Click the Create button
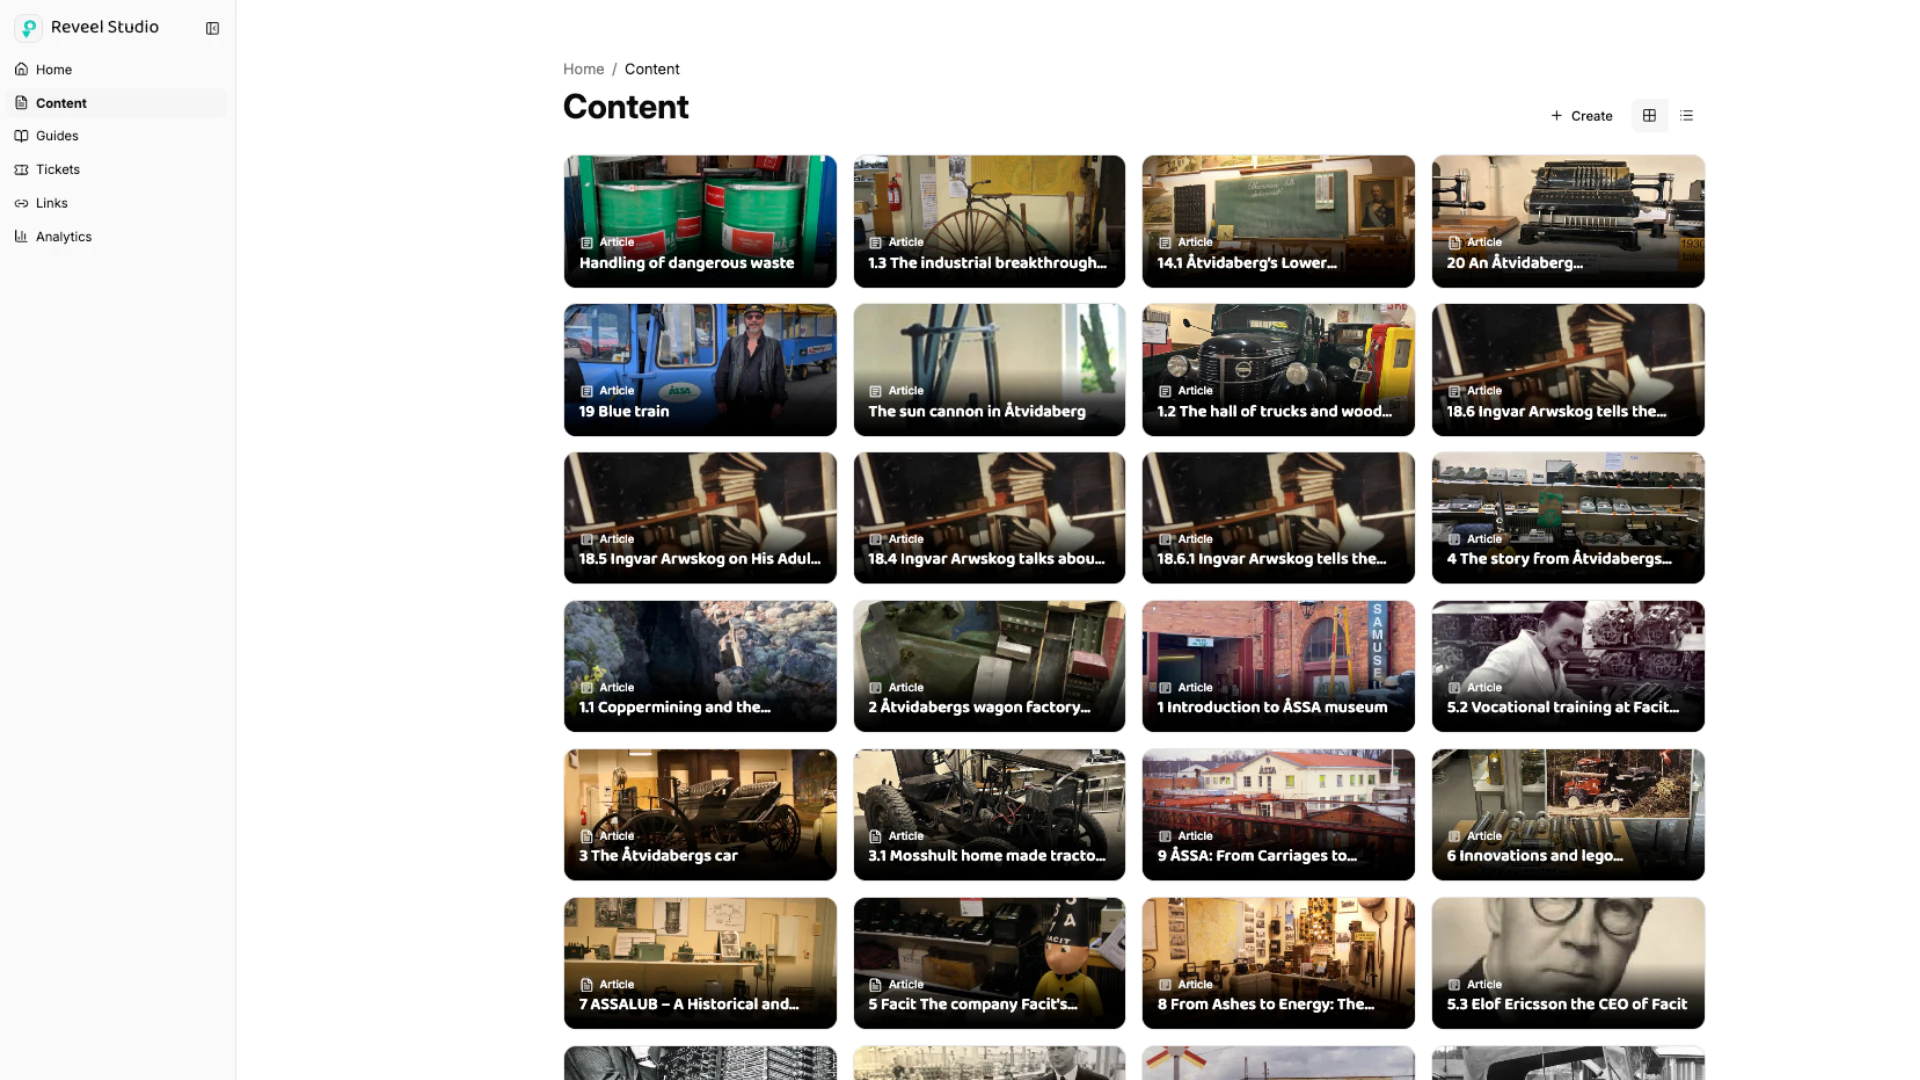The image size is (1920, 1080). 1582,116
